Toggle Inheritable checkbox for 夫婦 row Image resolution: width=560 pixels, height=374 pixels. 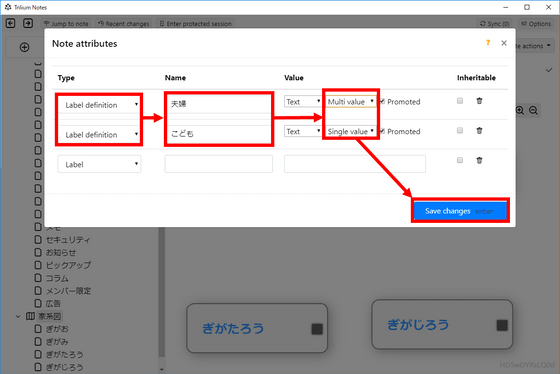click(460, 101)
